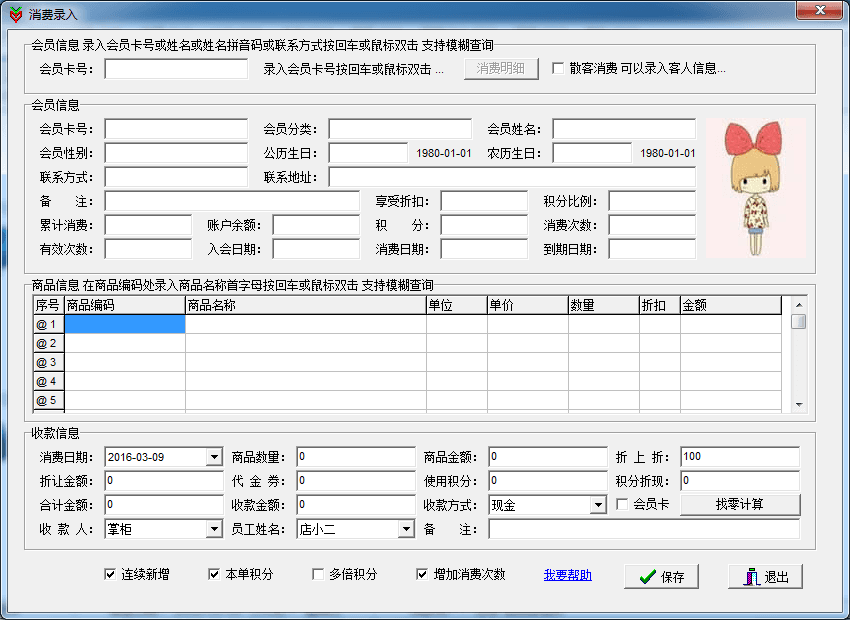Viewport: 850px width, 620px height.
Task: Click the member avatar cartoon girl picture
Action: pos(756,188)
